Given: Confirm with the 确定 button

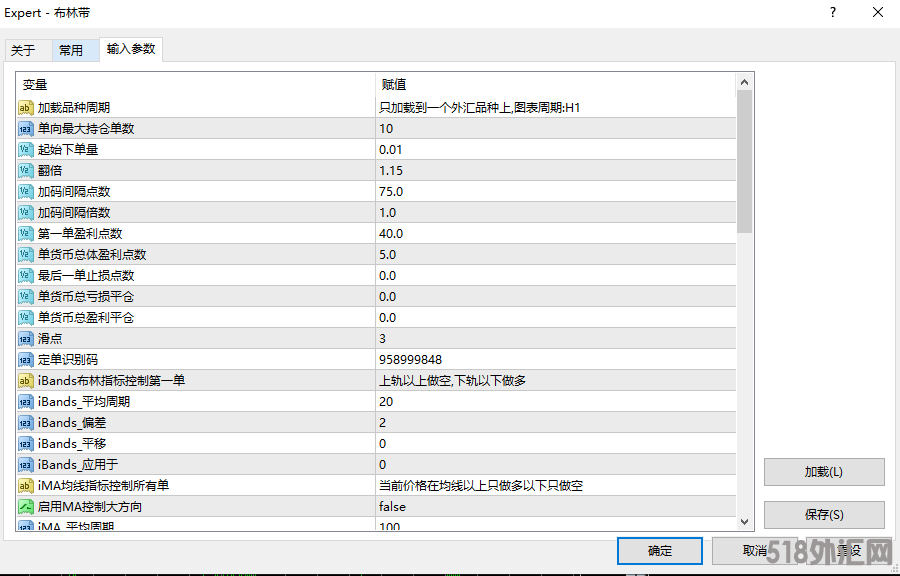Looking at the screenshot, I should 660,551.
